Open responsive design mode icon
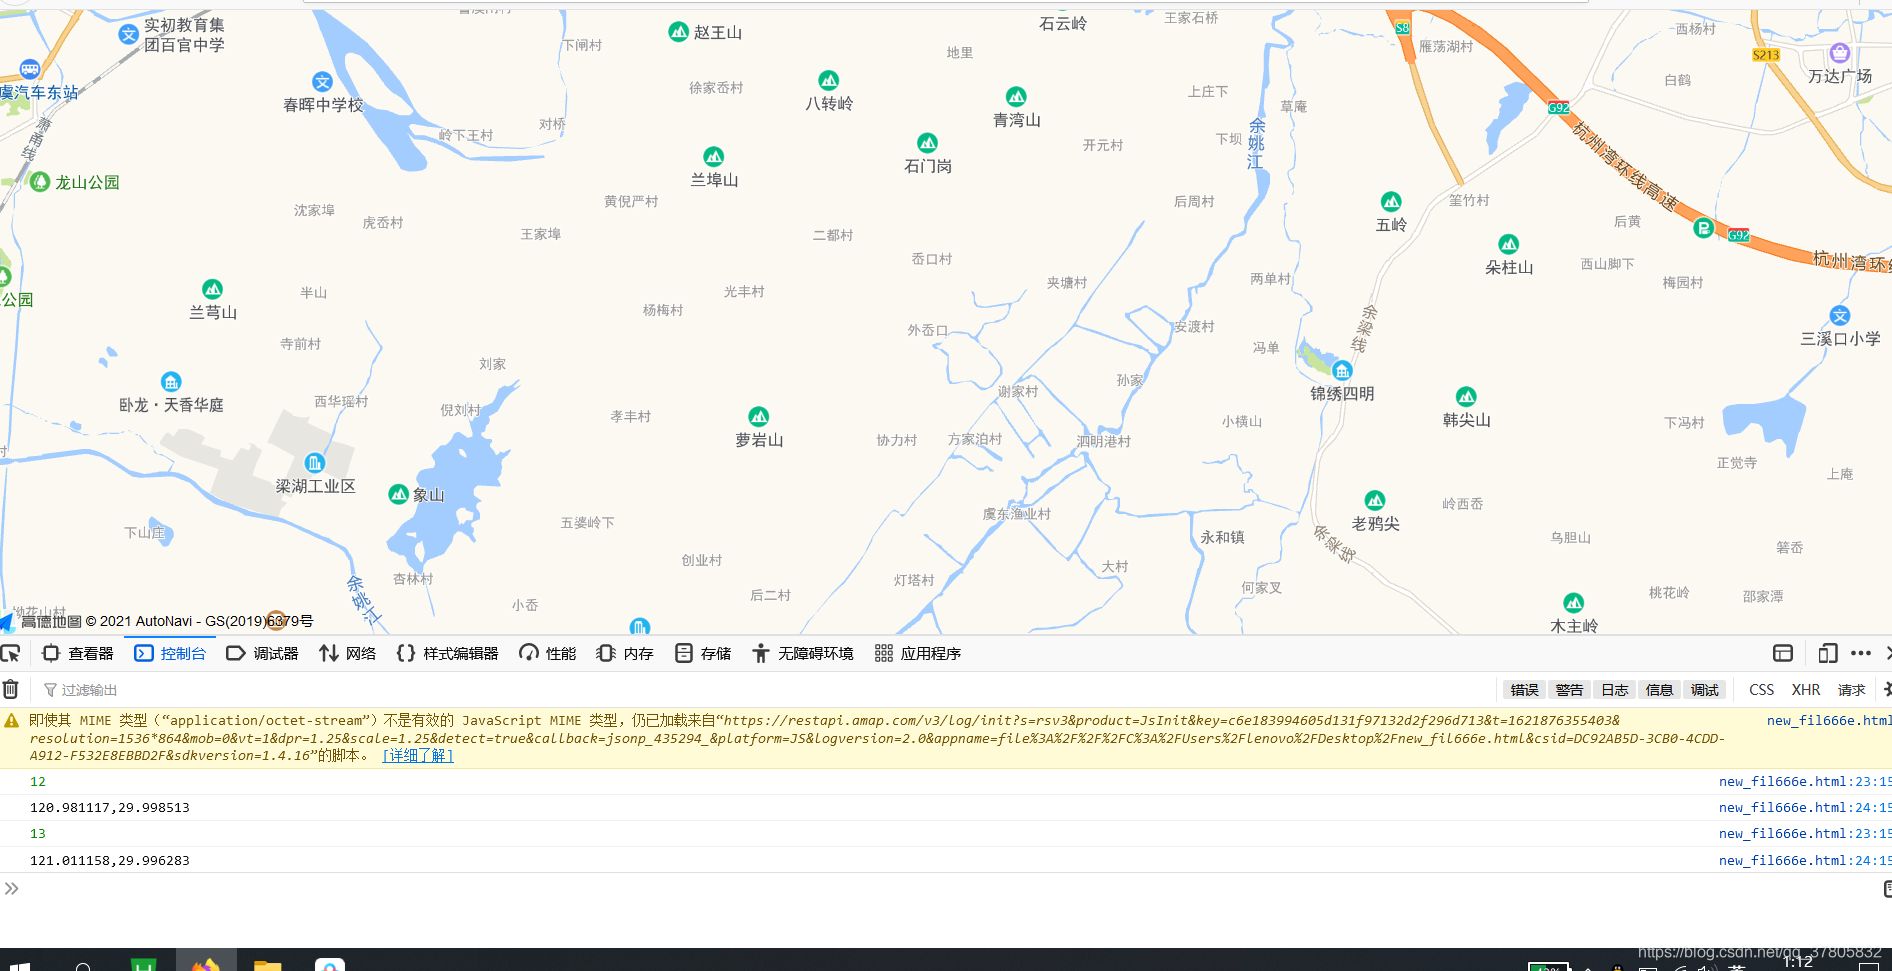 (1827, 653)
